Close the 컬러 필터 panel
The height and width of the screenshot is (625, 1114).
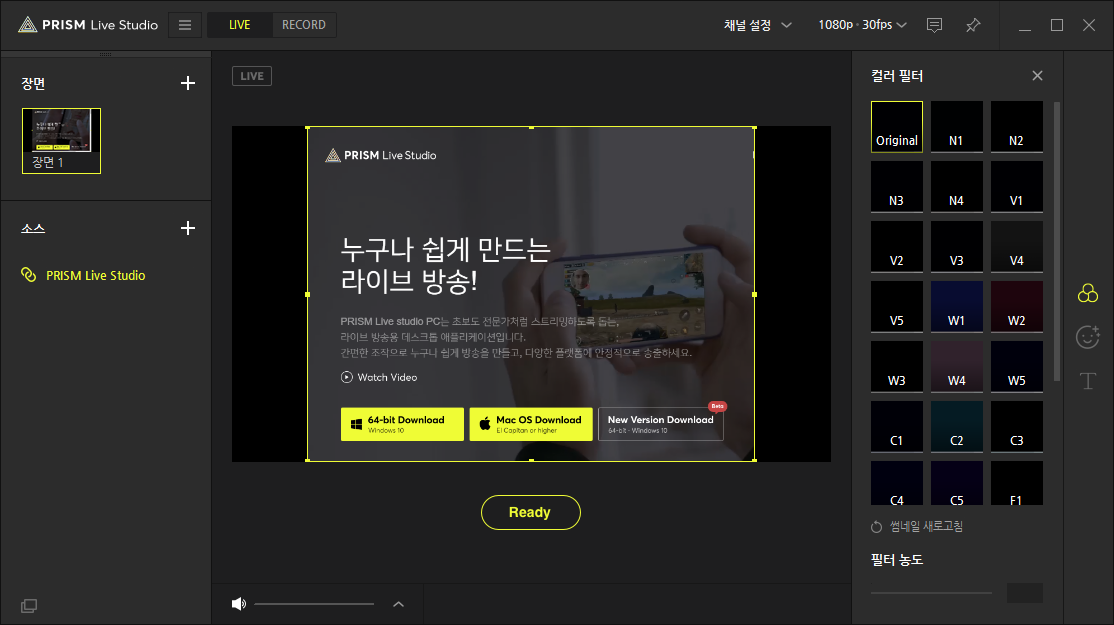tap(1037, 75)
